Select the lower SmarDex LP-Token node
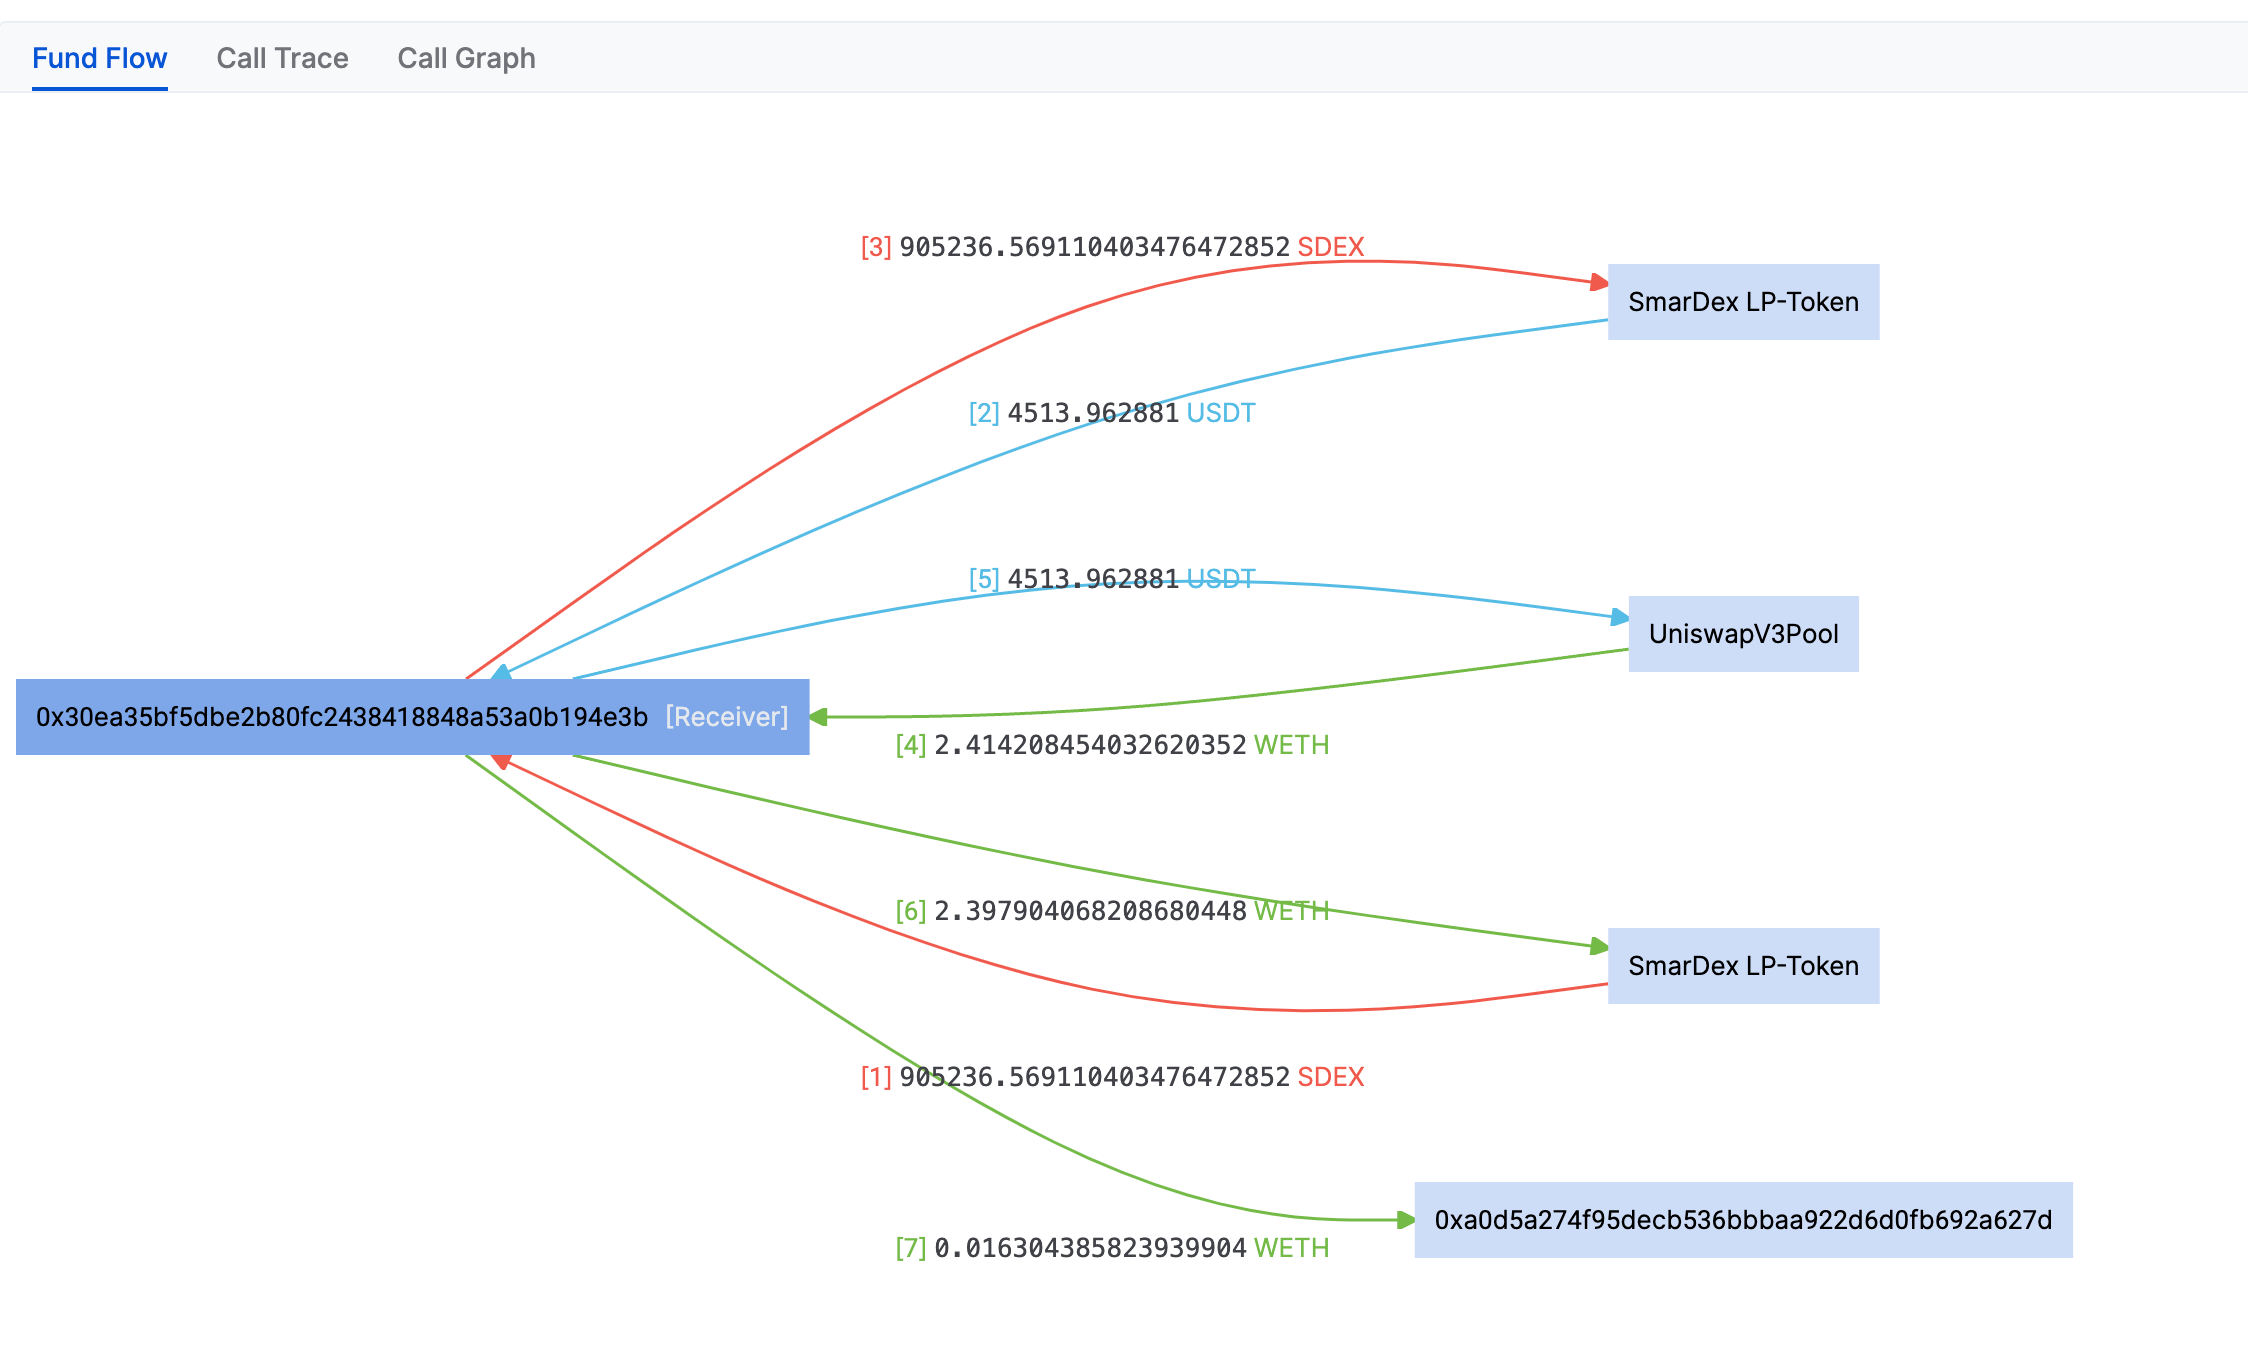2248x1350 pixels. (x=1743, y=966)
